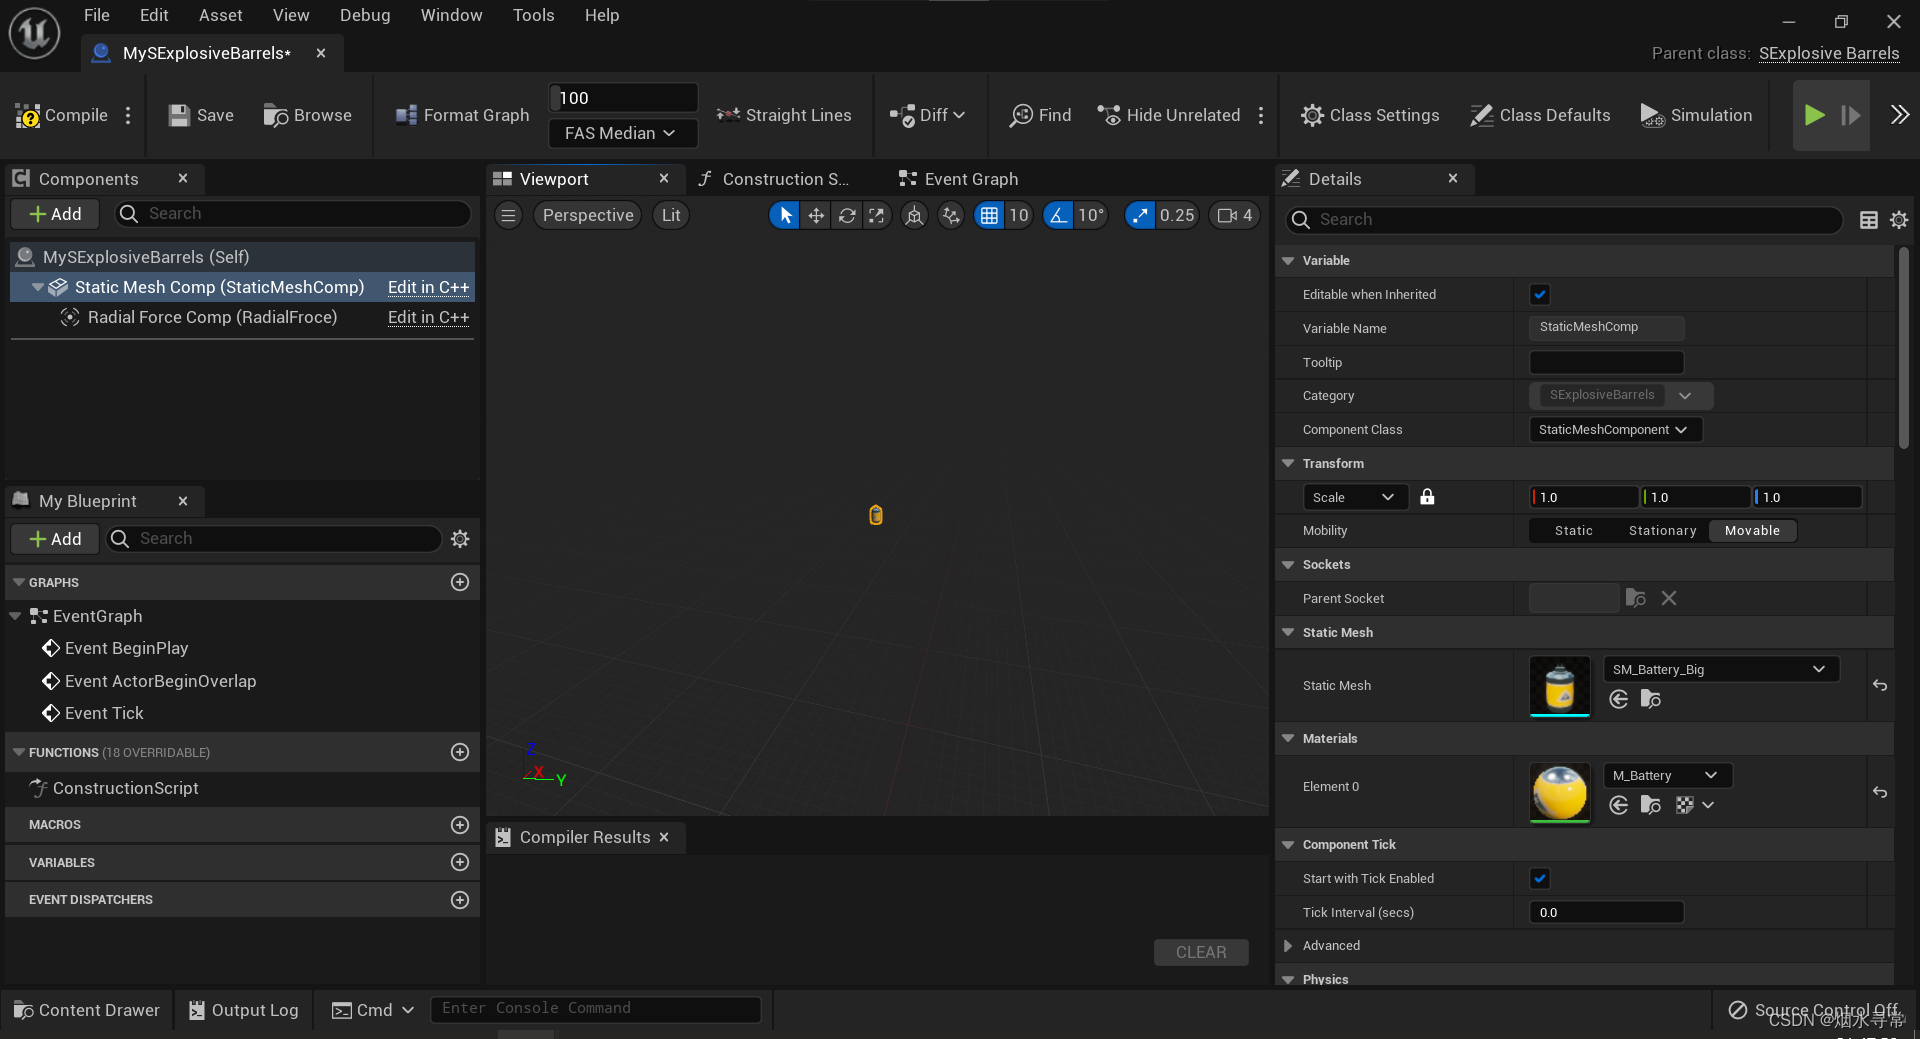The image size is (1920, 1039).
Task: Activate the Find tool in the toolbar
Action: tap(1040, 115)
